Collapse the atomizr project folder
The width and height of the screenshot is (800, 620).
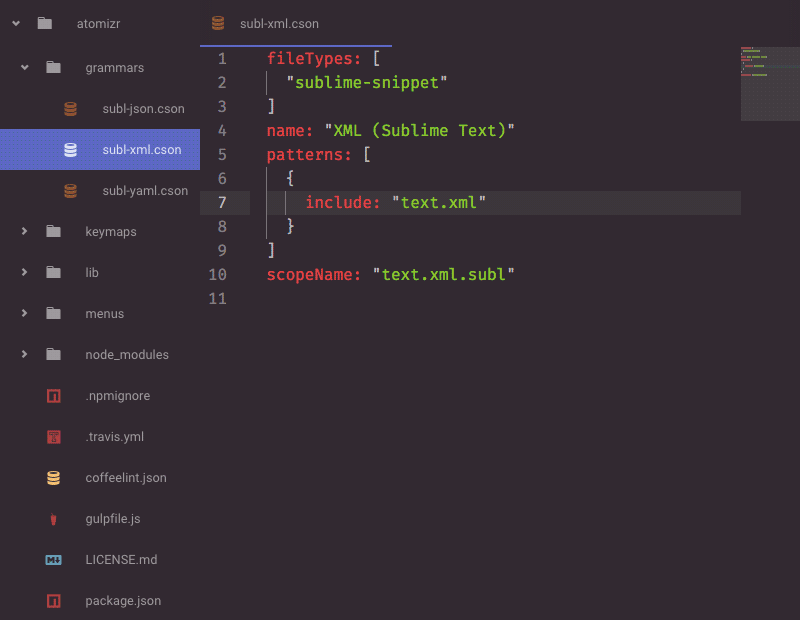(15, 22)
